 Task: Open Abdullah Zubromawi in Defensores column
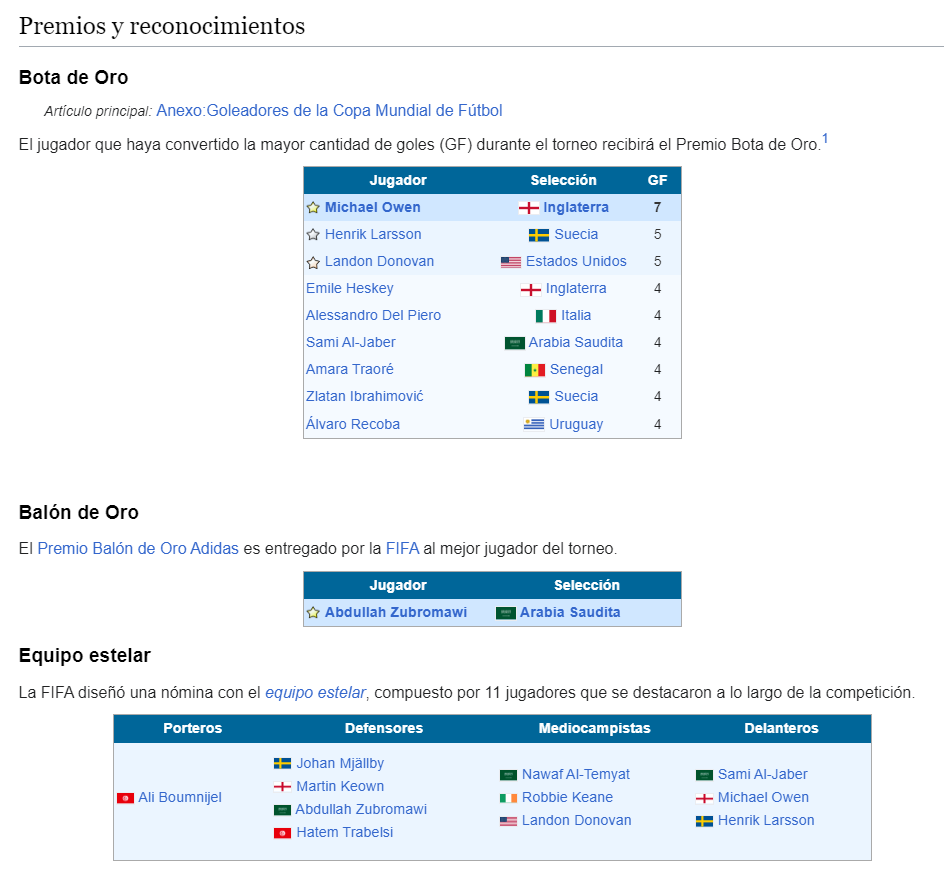click(x=361, y=809)
